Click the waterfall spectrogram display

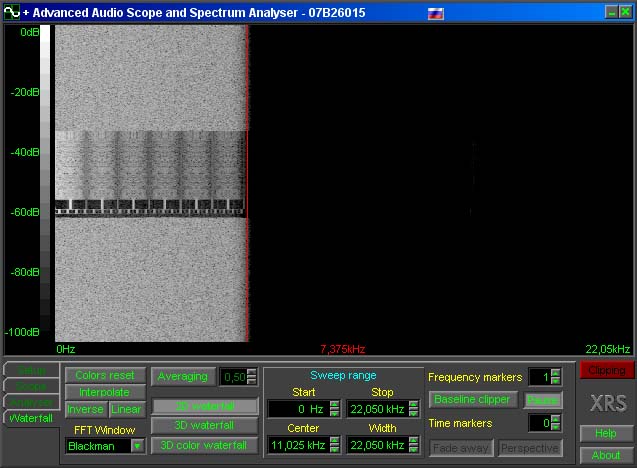click(x=344, y=183)
